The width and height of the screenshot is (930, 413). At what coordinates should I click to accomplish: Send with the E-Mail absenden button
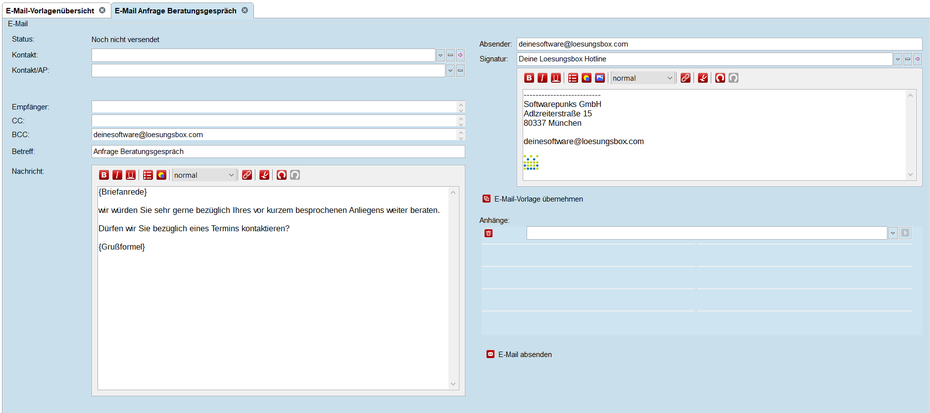[520, 354]
